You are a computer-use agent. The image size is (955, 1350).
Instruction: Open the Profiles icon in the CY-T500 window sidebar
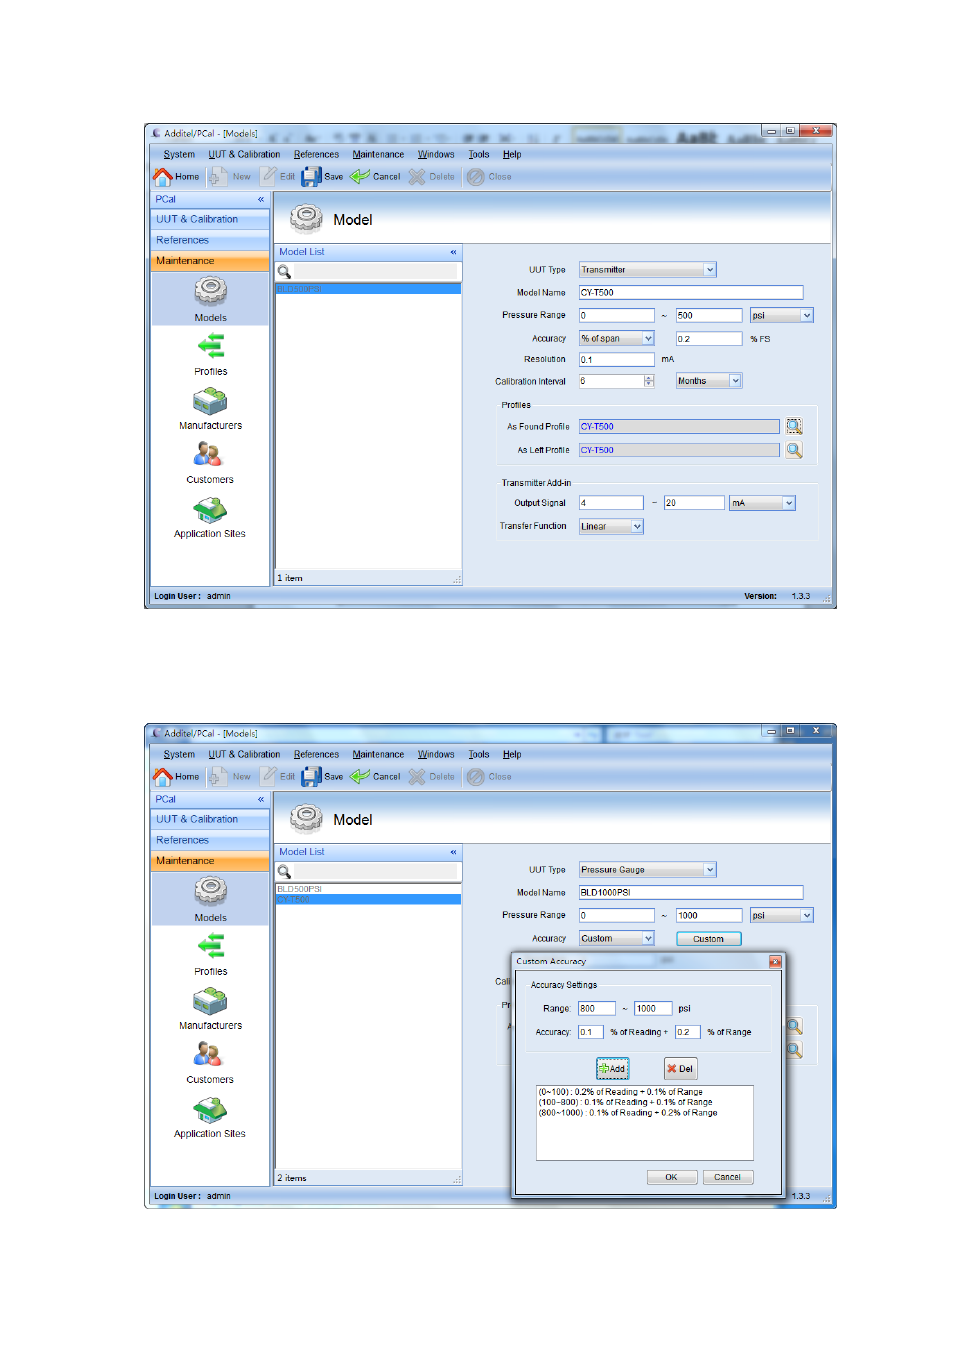tap(210, 346)
